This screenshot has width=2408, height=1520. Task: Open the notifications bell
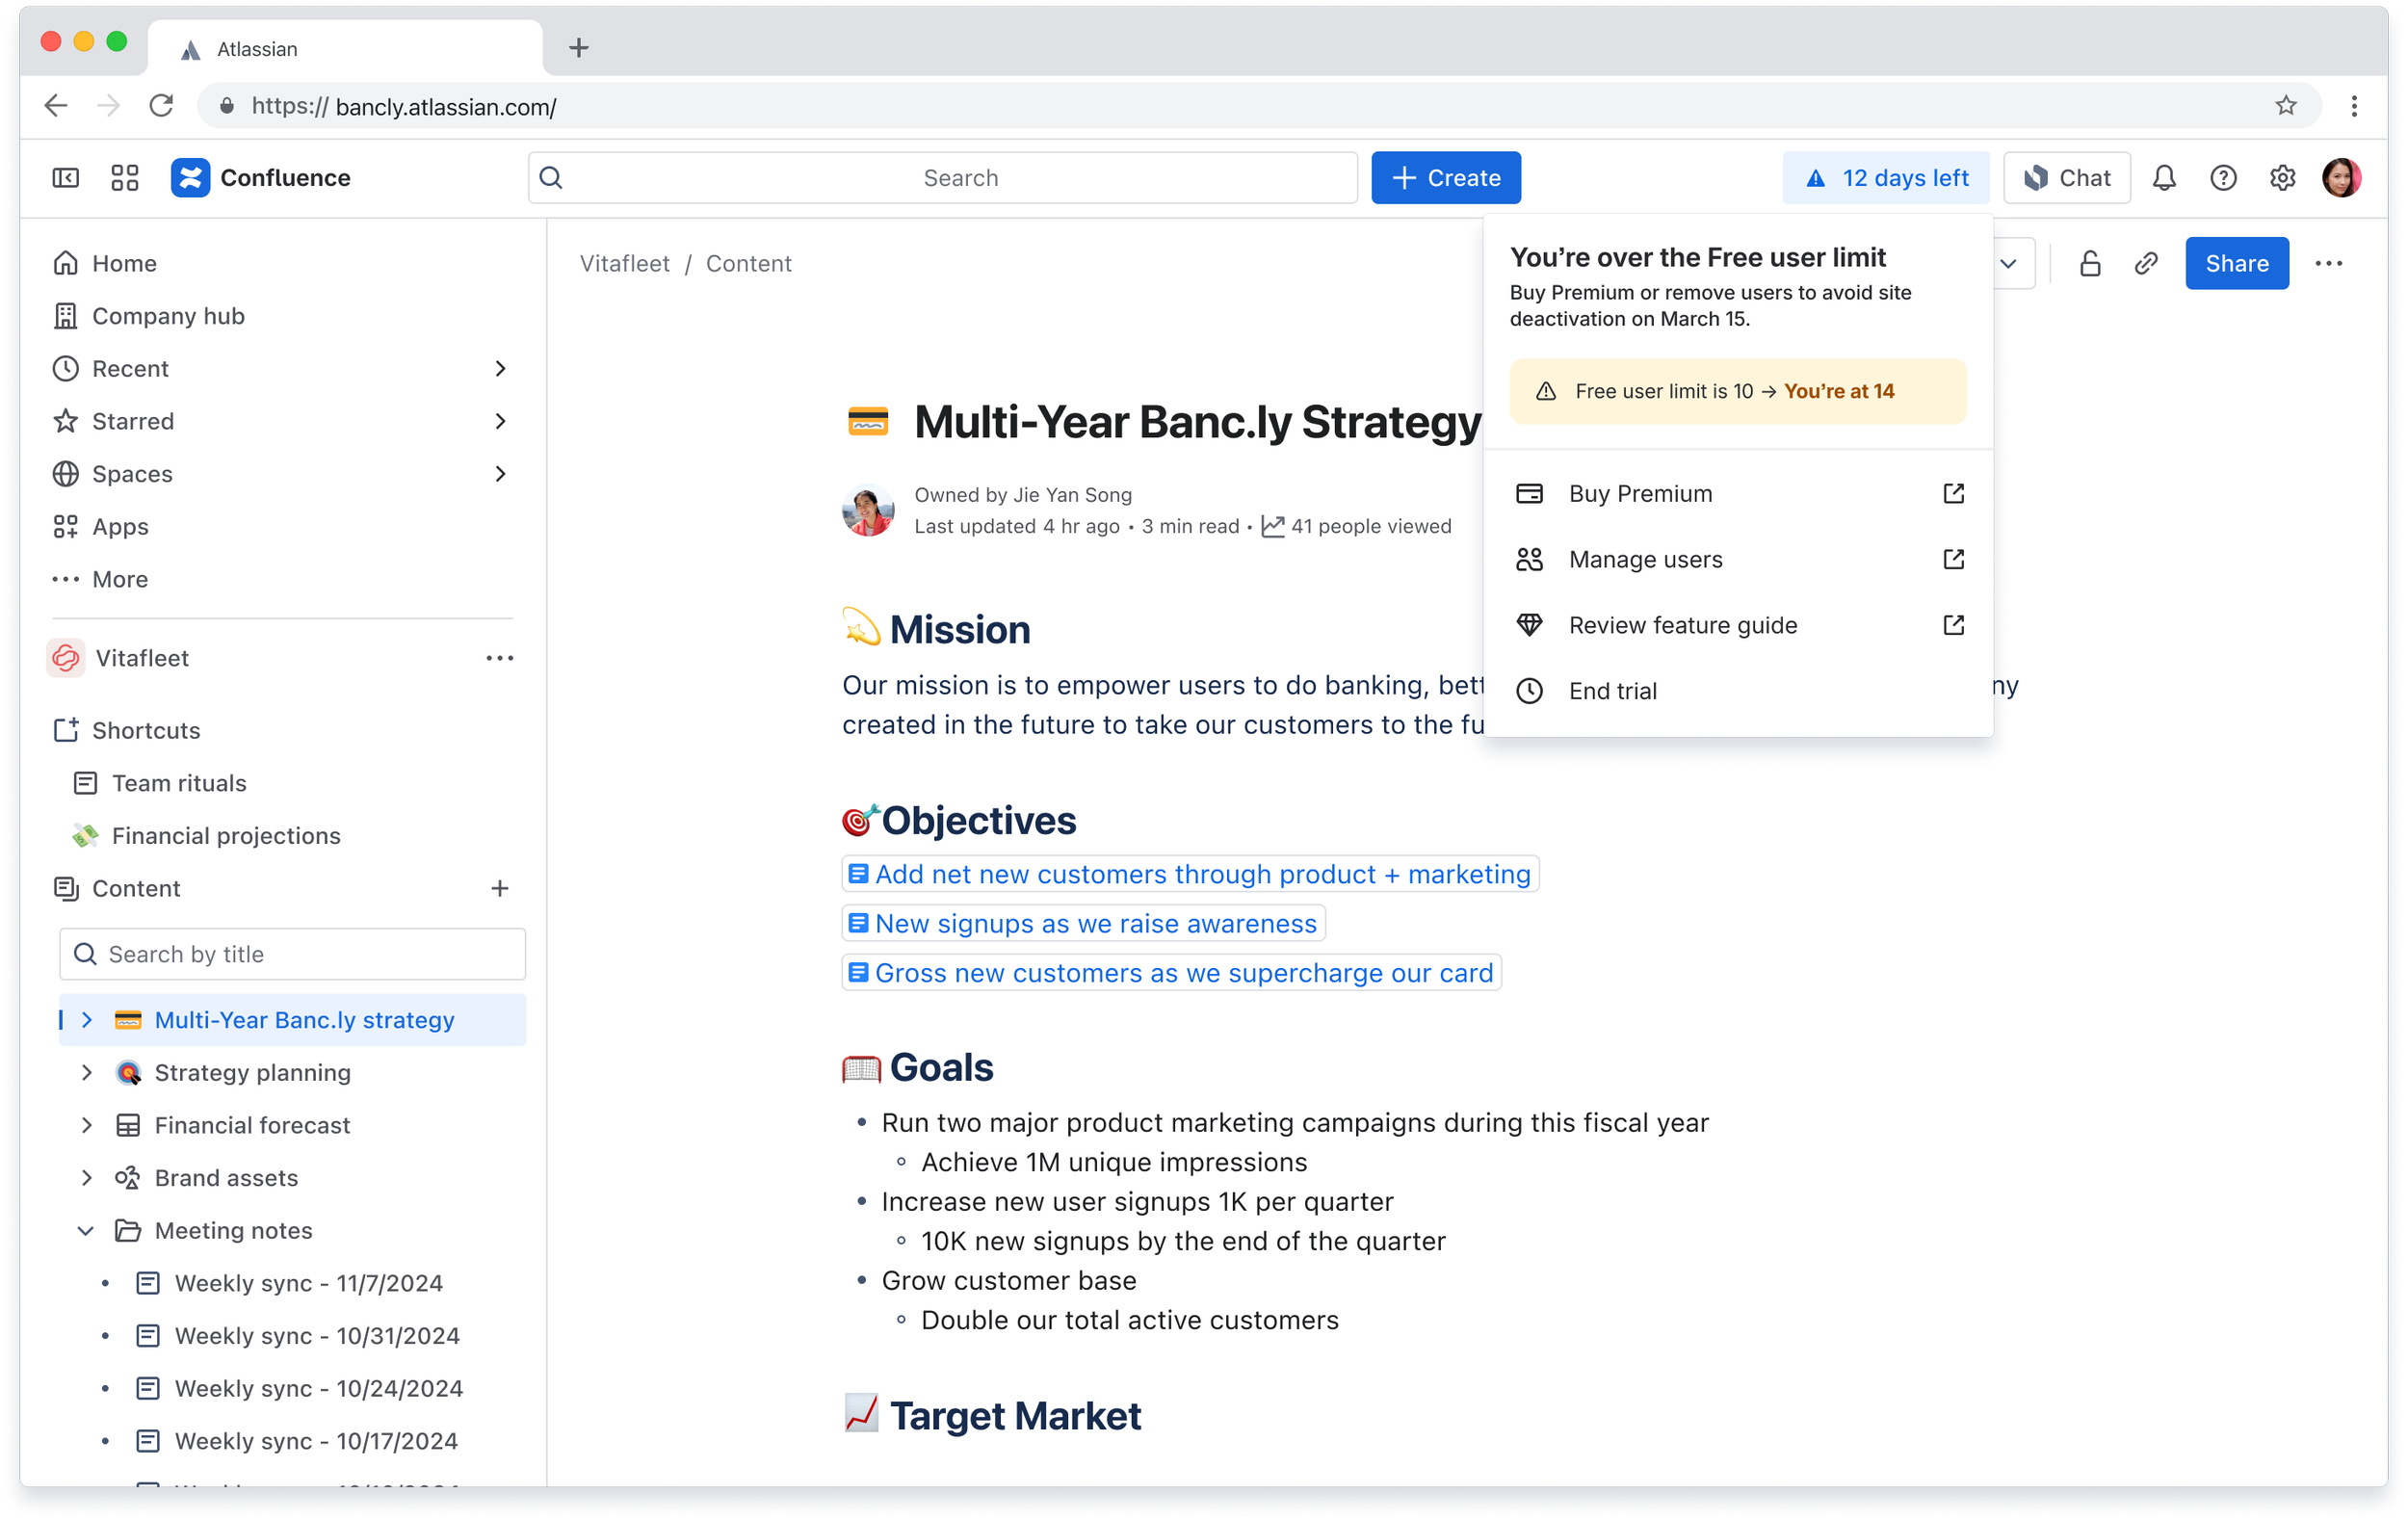tap(2164, 178)
